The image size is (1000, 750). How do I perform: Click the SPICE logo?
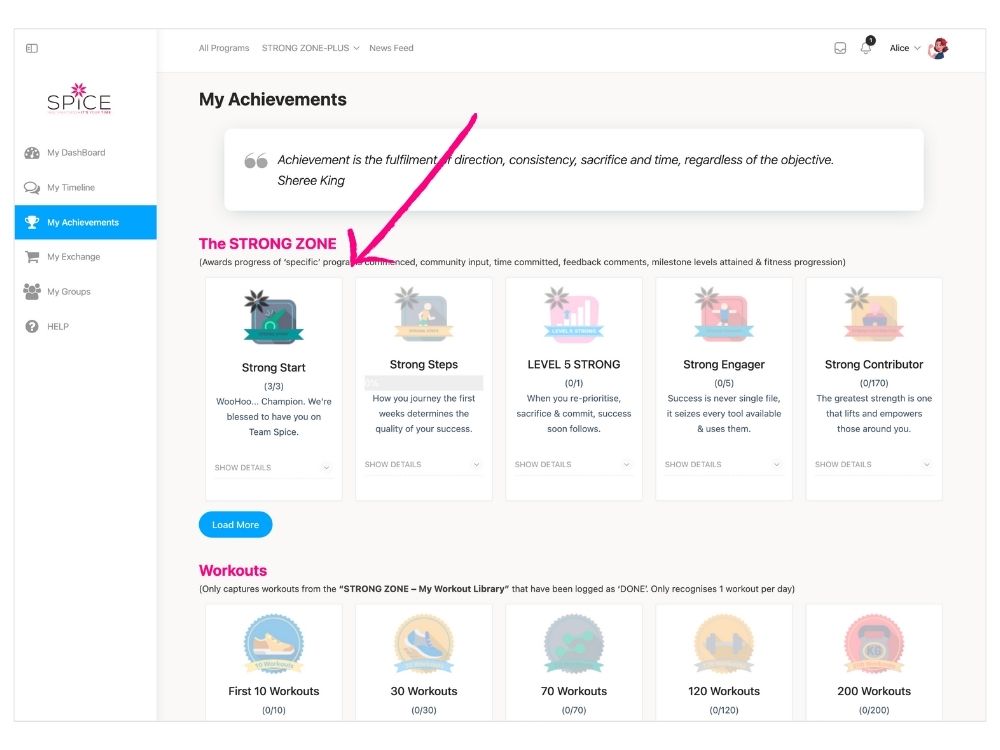tap(79, 100)
